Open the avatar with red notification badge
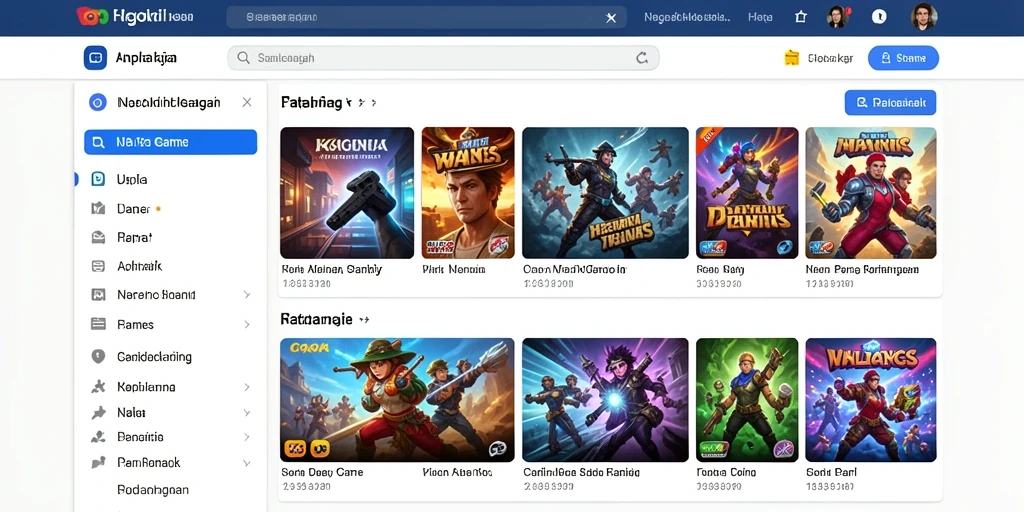Viewport: 1024px width, 512px height. click(x=837, y=17)
